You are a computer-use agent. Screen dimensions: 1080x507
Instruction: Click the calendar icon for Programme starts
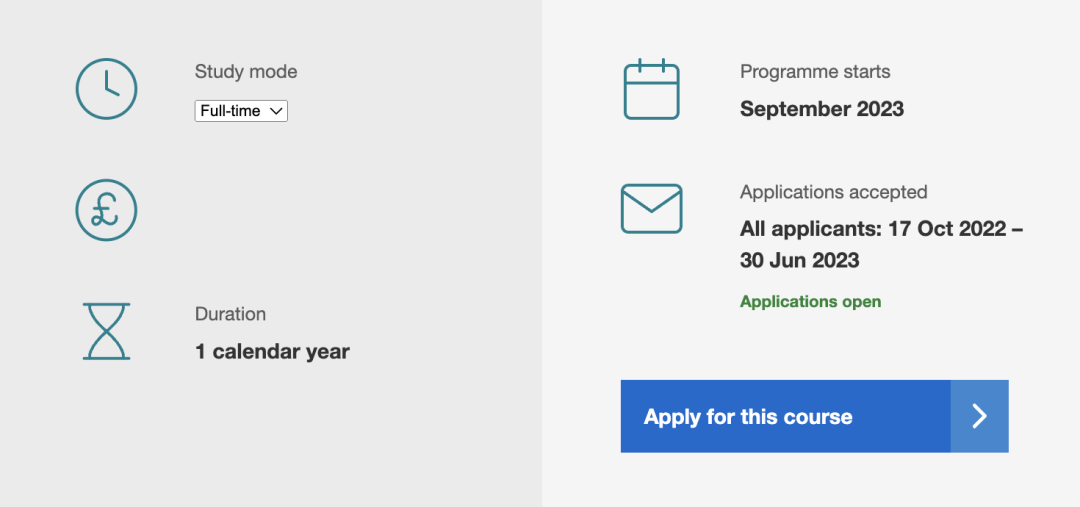tap(652, 89)
